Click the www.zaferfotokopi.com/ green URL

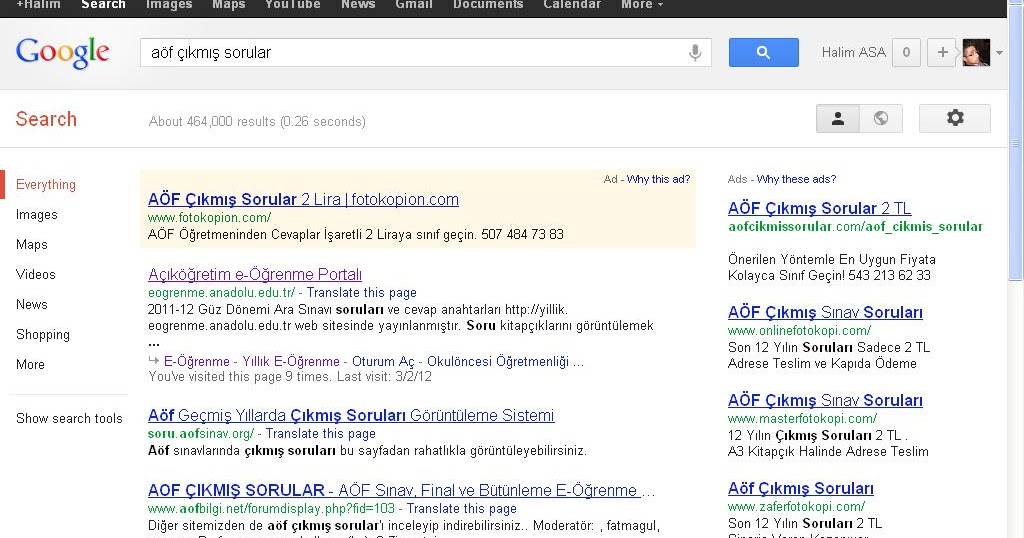click(796, 507)
